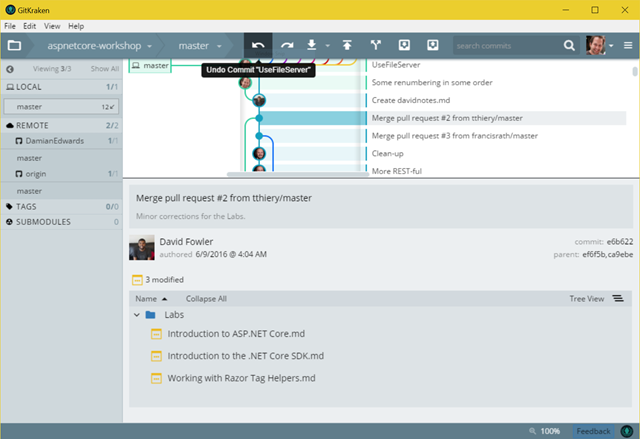Click the Undo commit icon

259,45
